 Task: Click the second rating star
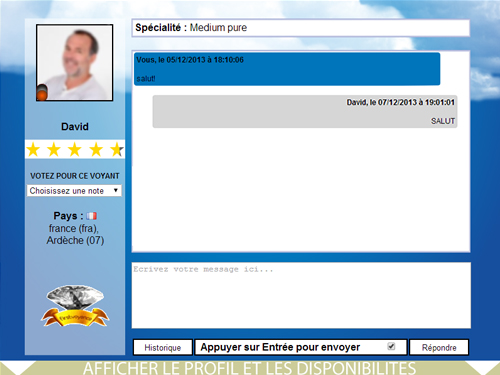point(54,149)
